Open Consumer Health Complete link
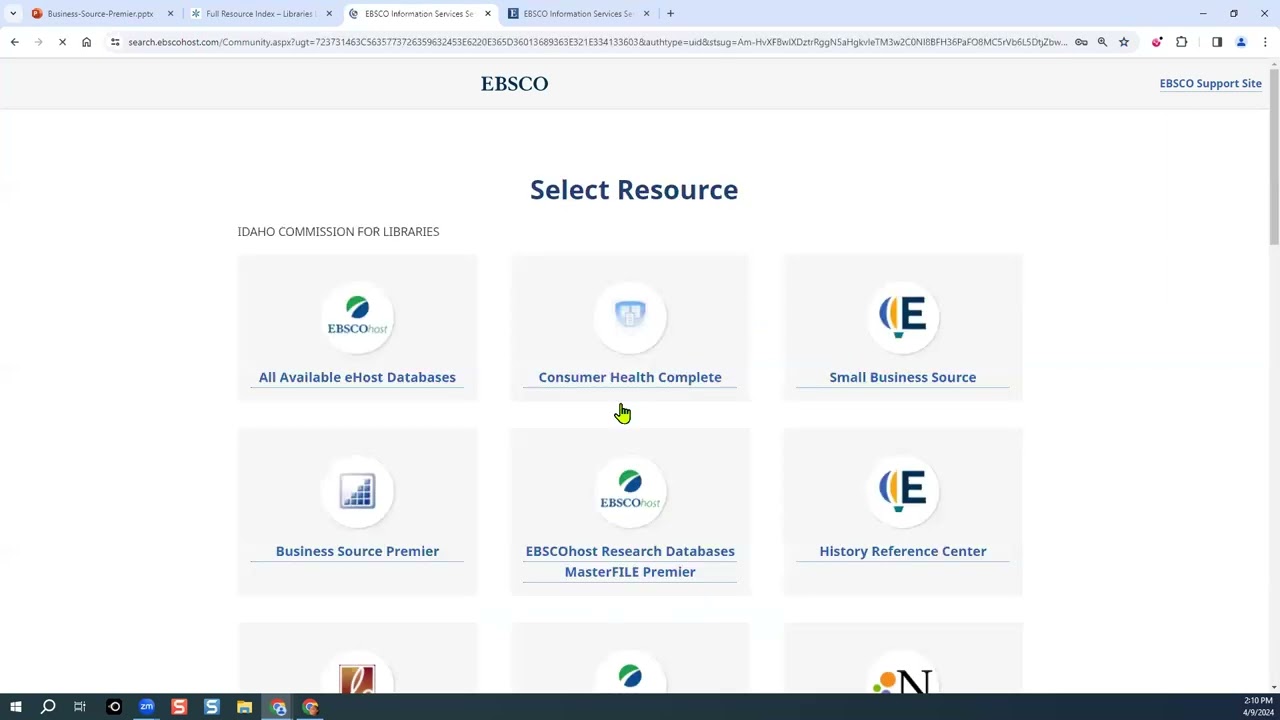Viewport: 1280px width, 720px height. (x=630, y=377)
